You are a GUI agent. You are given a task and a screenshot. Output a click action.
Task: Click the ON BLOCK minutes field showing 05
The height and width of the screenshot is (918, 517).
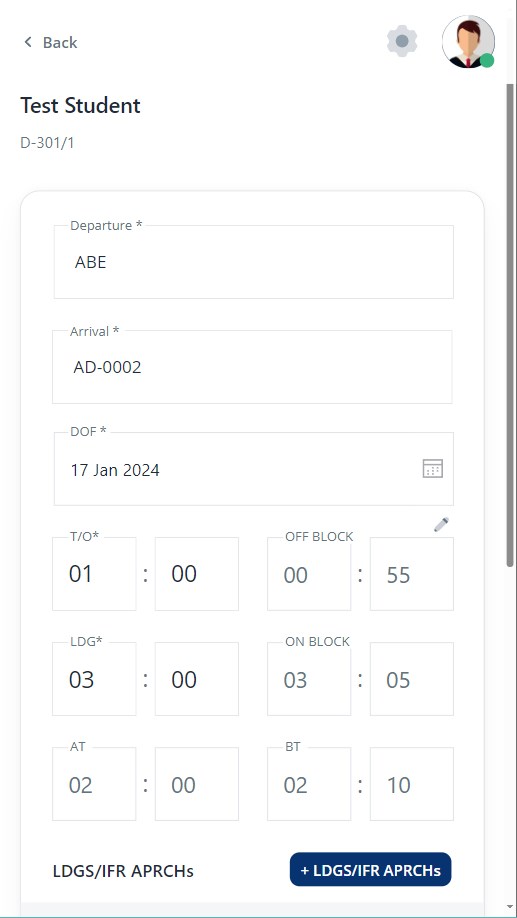coord(412,679)
